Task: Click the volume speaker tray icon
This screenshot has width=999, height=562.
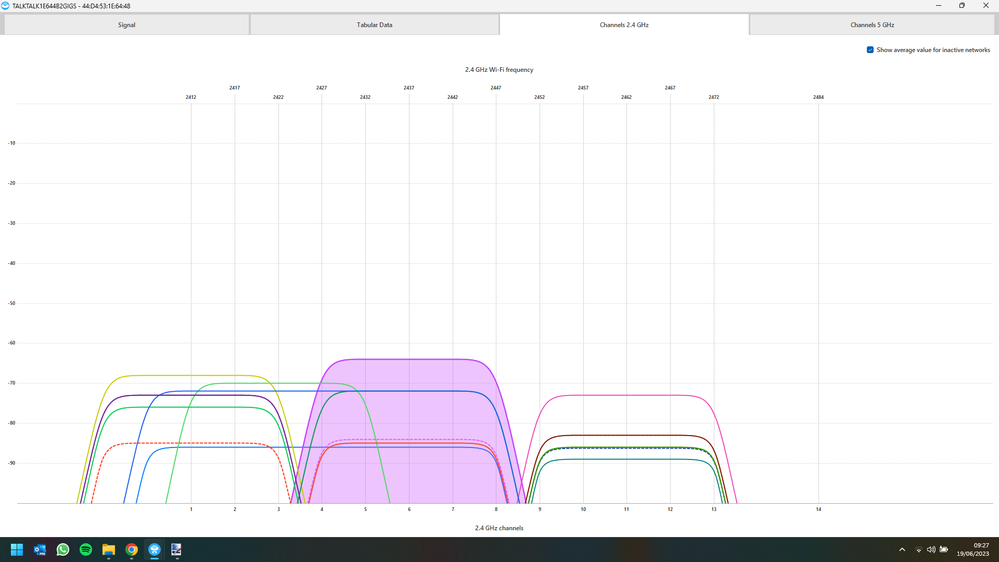Action: 931,550
